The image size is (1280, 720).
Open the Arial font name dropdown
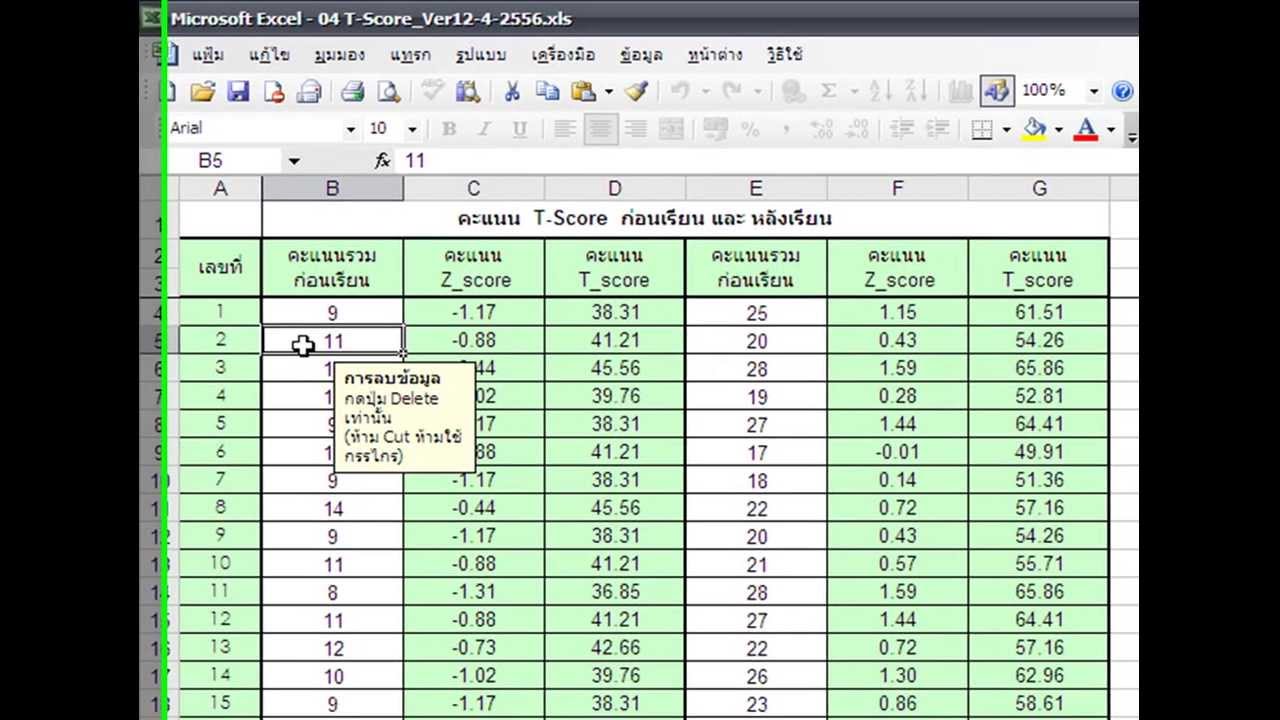pos(350,129)
